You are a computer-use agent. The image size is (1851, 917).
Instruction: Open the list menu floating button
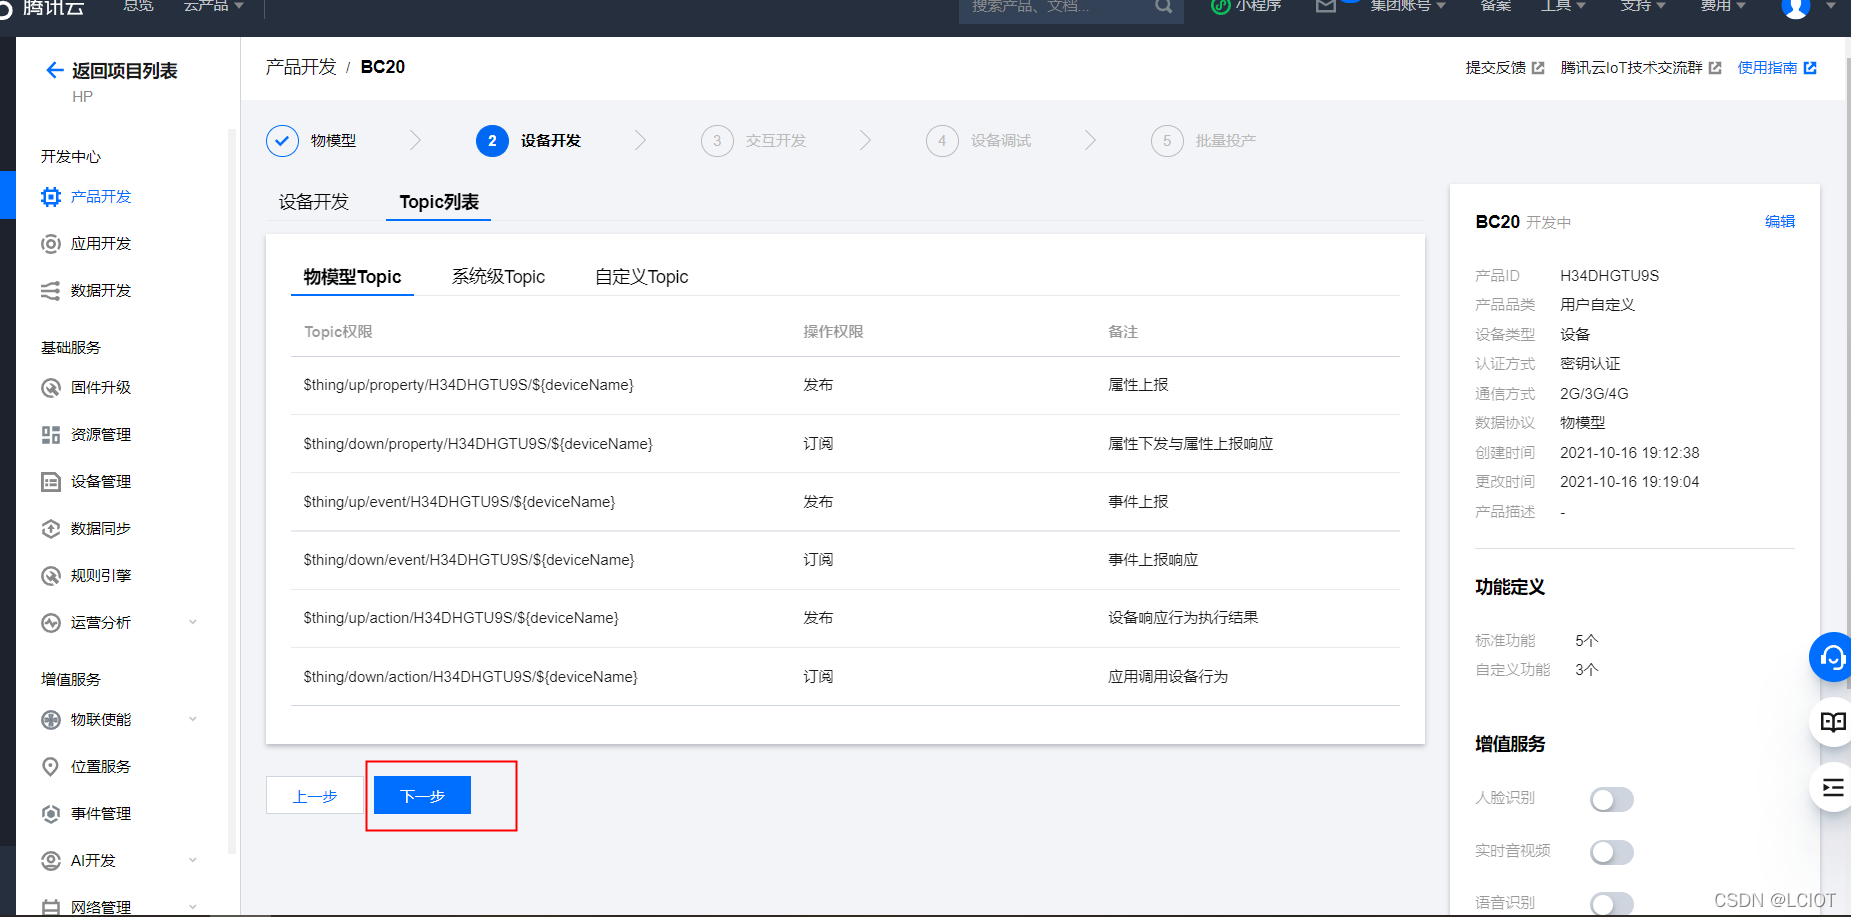(1832, 787)
